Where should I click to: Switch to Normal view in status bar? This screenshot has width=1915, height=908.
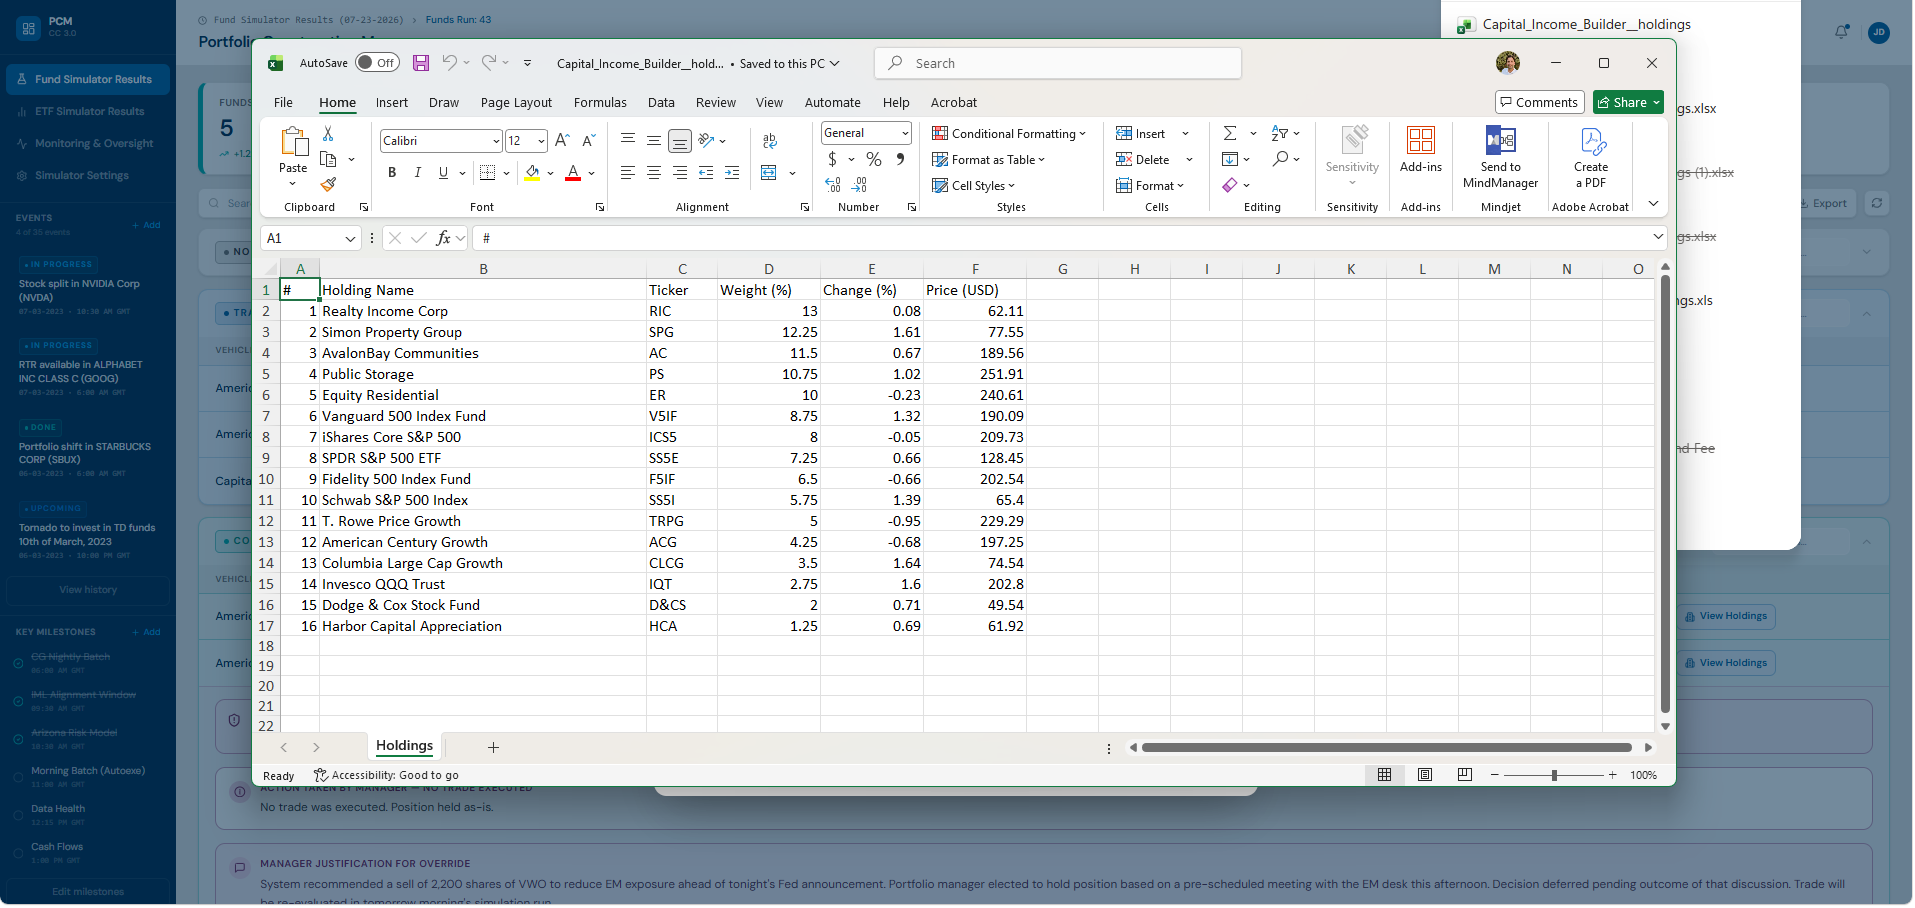point(1385,776)
